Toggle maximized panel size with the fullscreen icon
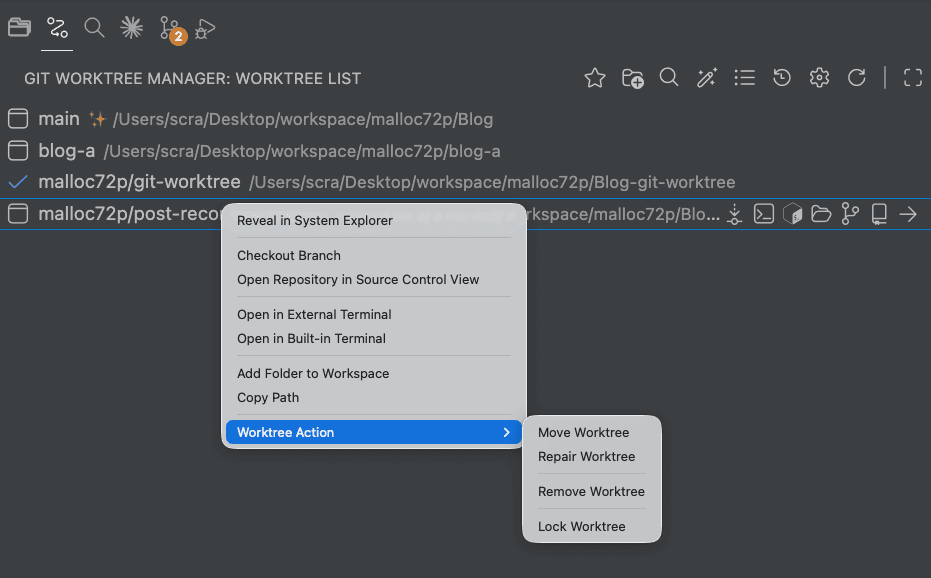931x578 pixels. (x=912, y=78)
